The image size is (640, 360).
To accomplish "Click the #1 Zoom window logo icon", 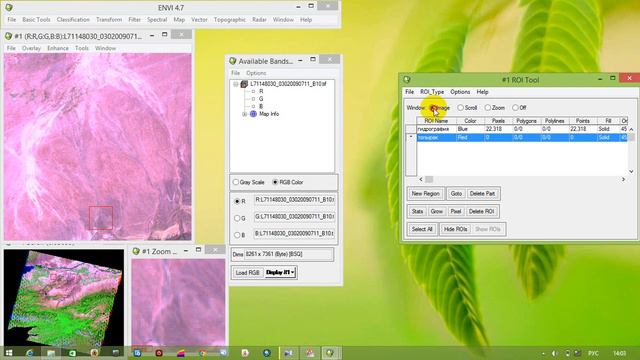I will tap(136, 251).
